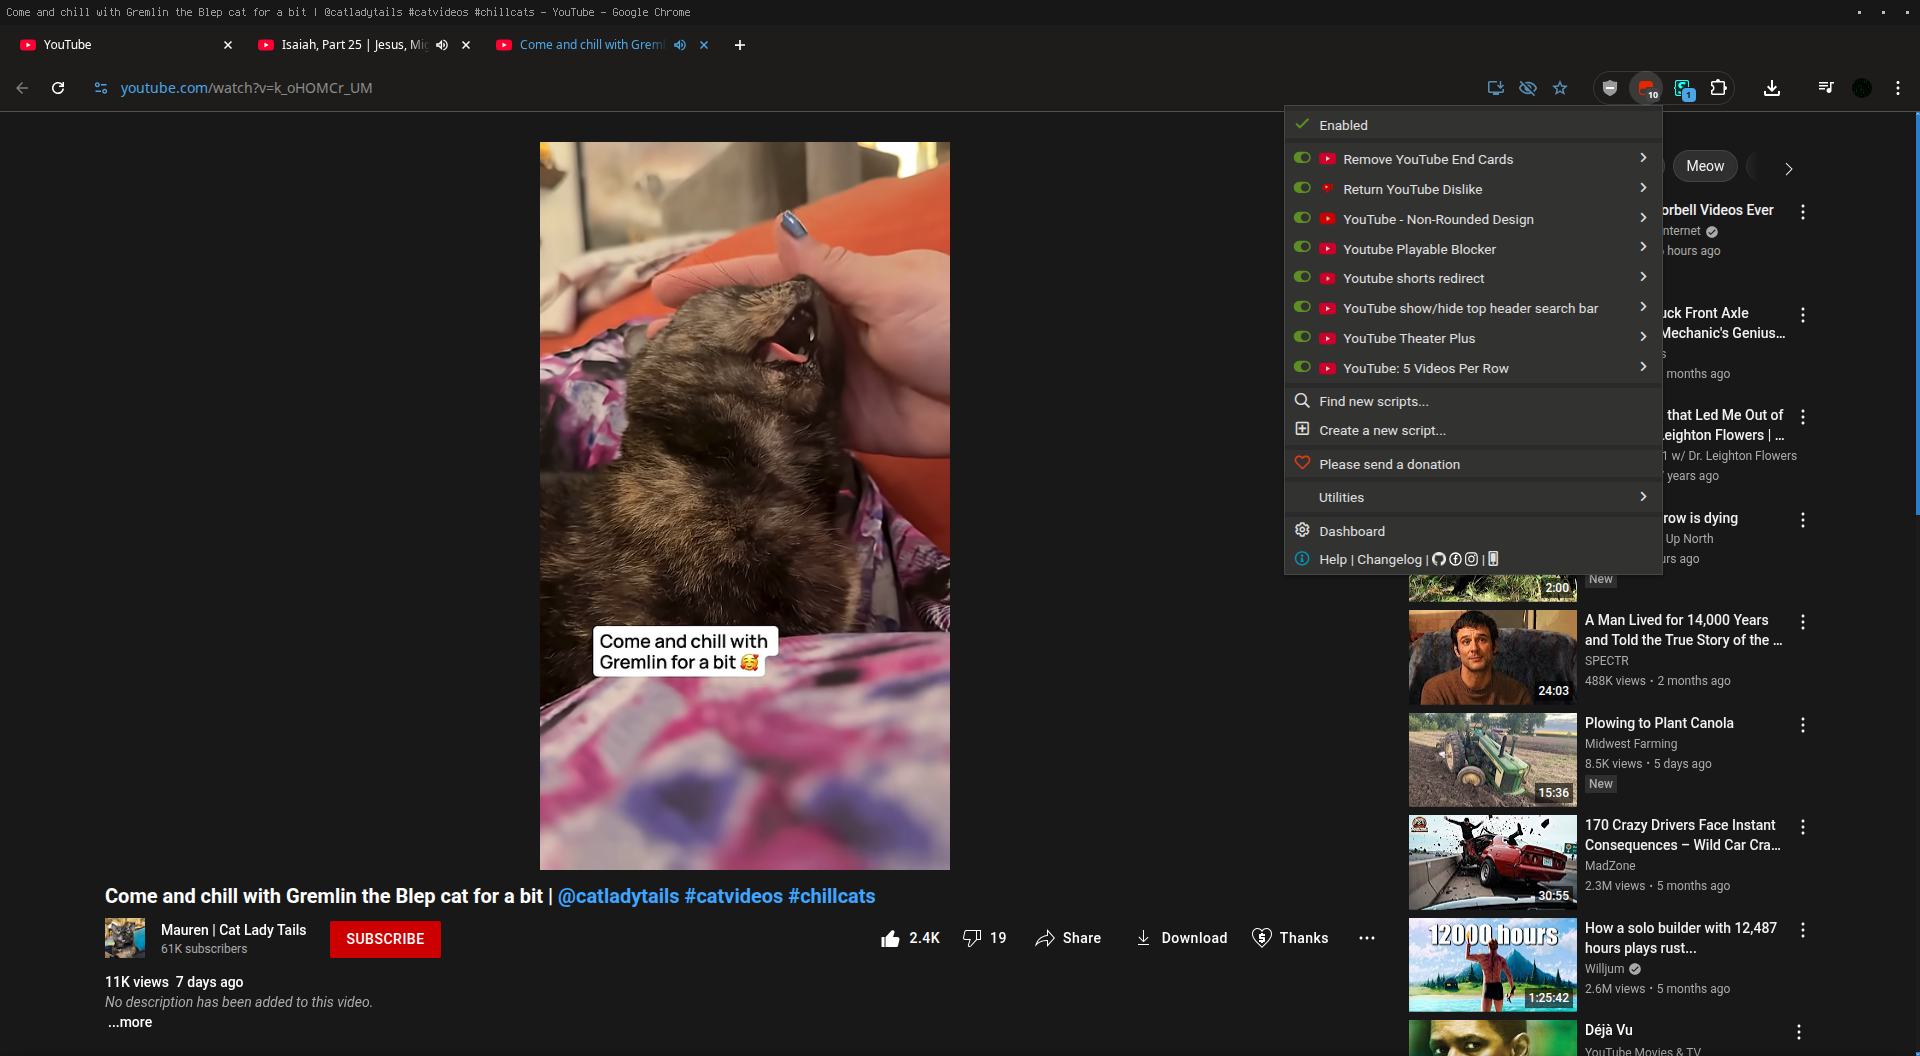Go back using the back arrow
1920x1056 pixels.
22,88
